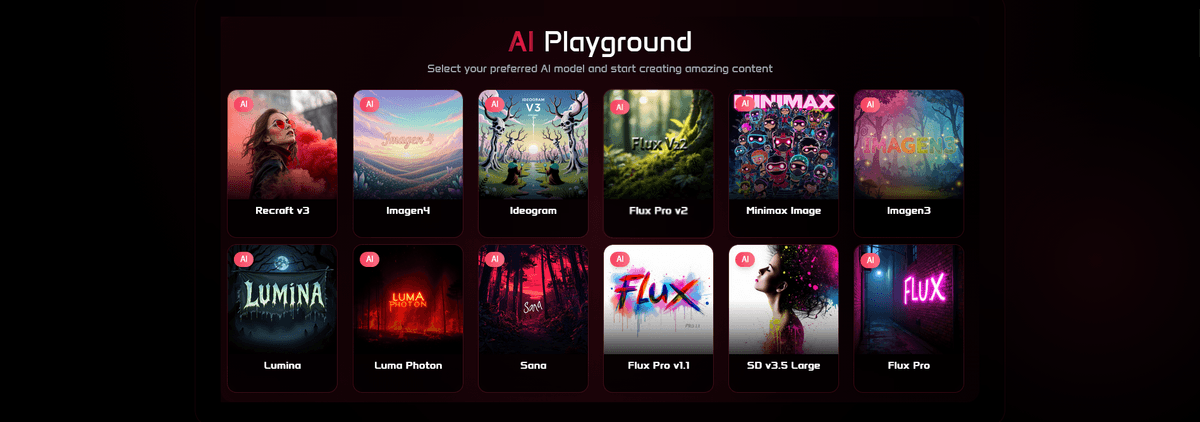This screenshot has width=1200, height=422.
Task: Select the Lumina moonlit banner image
Action: tap(282, 300)
